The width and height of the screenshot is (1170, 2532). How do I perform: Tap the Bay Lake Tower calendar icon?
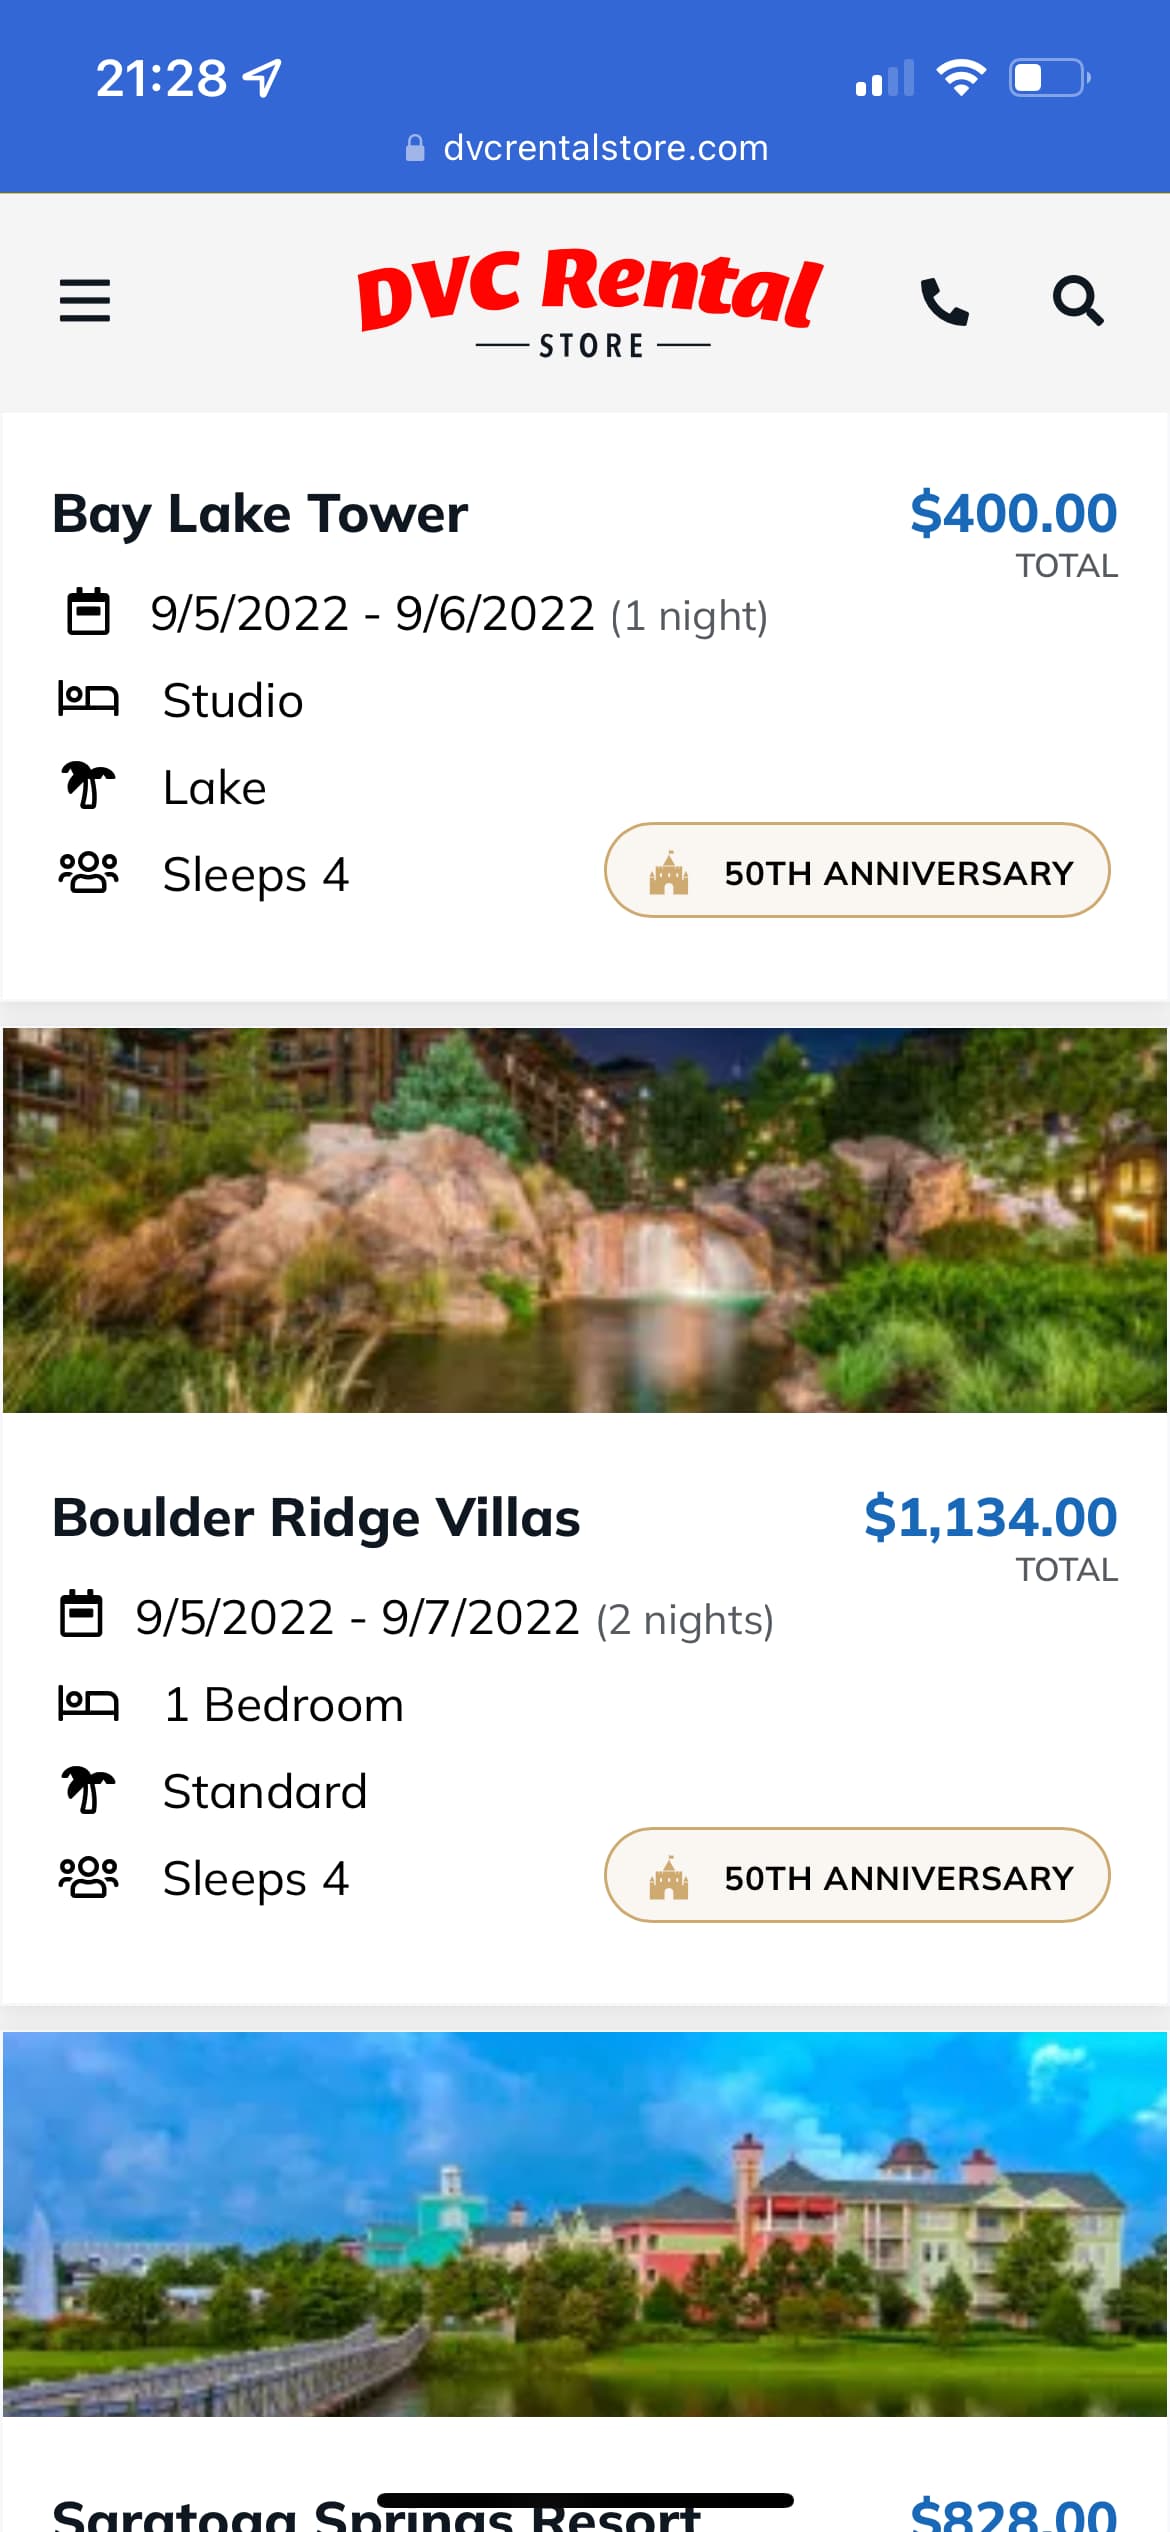pyautogui.click(x=88, y=612)
